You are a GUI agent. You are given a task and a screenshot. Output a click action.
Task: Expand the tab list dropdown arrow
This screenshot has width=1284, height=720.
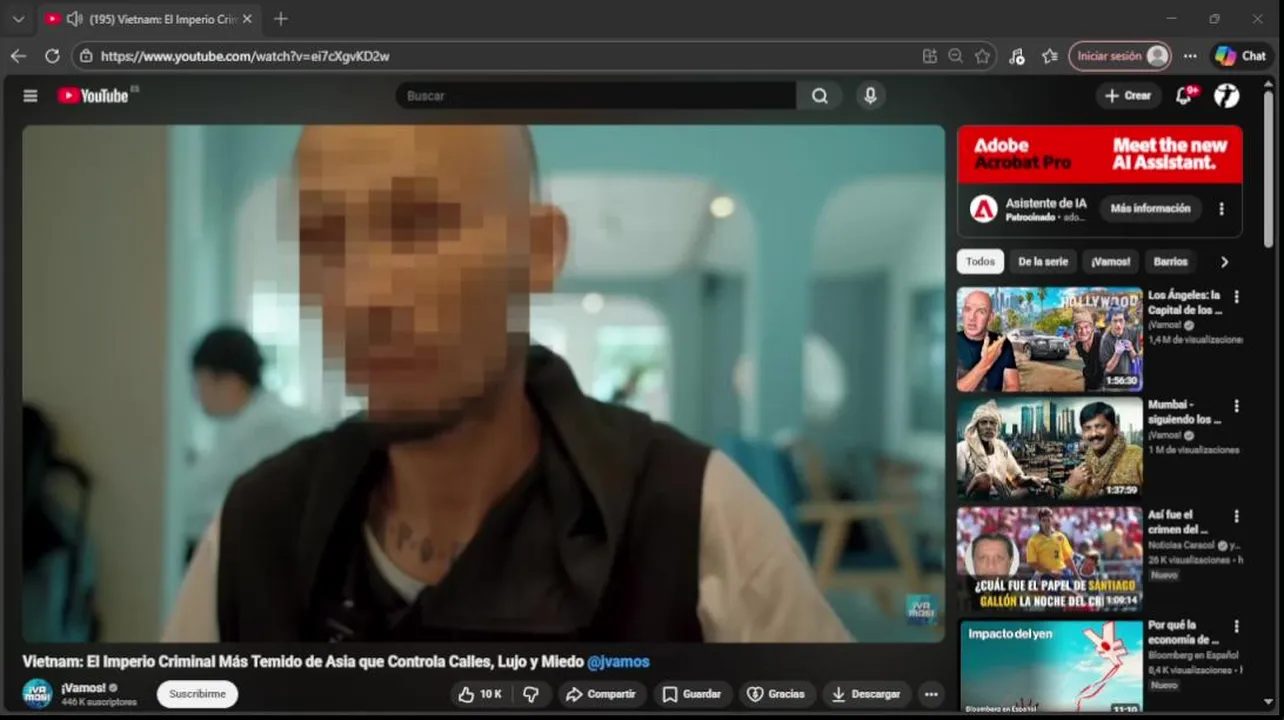[17, 19]
